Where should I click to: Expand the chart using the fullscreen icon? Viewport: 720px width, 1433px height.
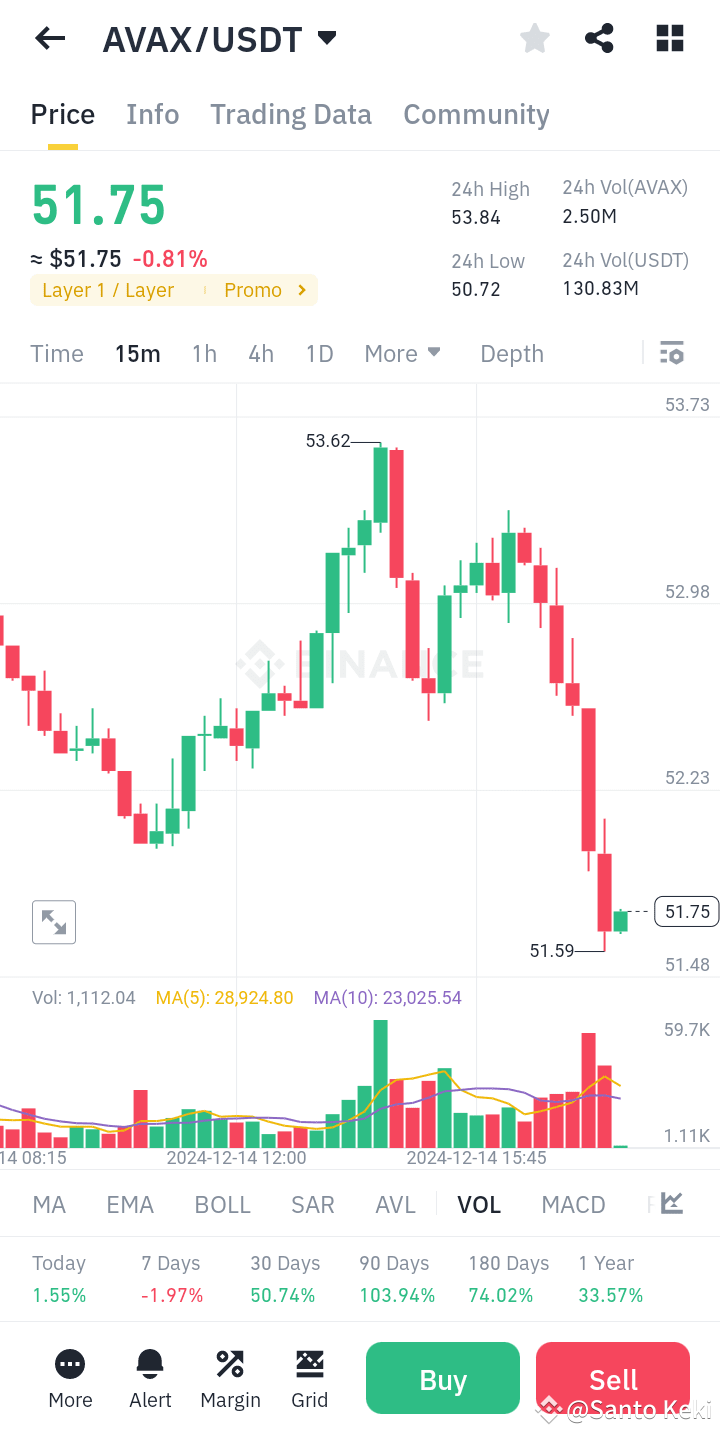coord(53,921)
